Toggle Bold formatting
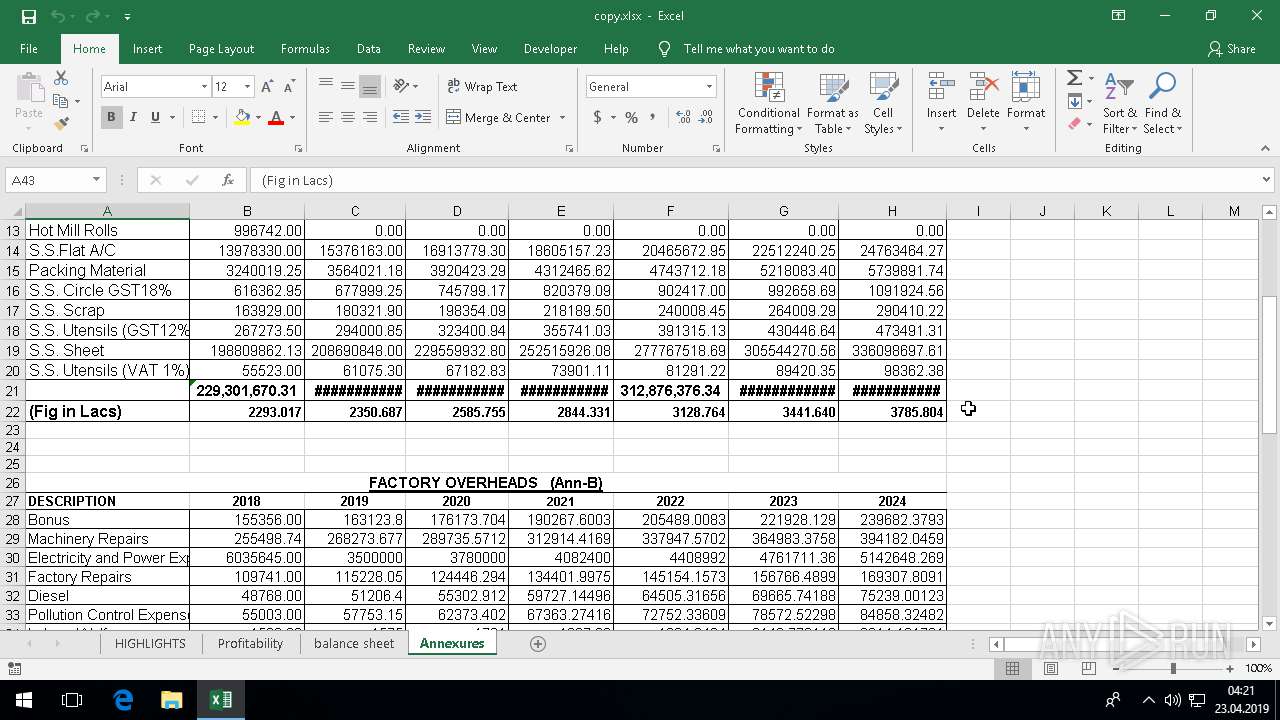The image size is (1280, 720). click(x=111, y=117)
